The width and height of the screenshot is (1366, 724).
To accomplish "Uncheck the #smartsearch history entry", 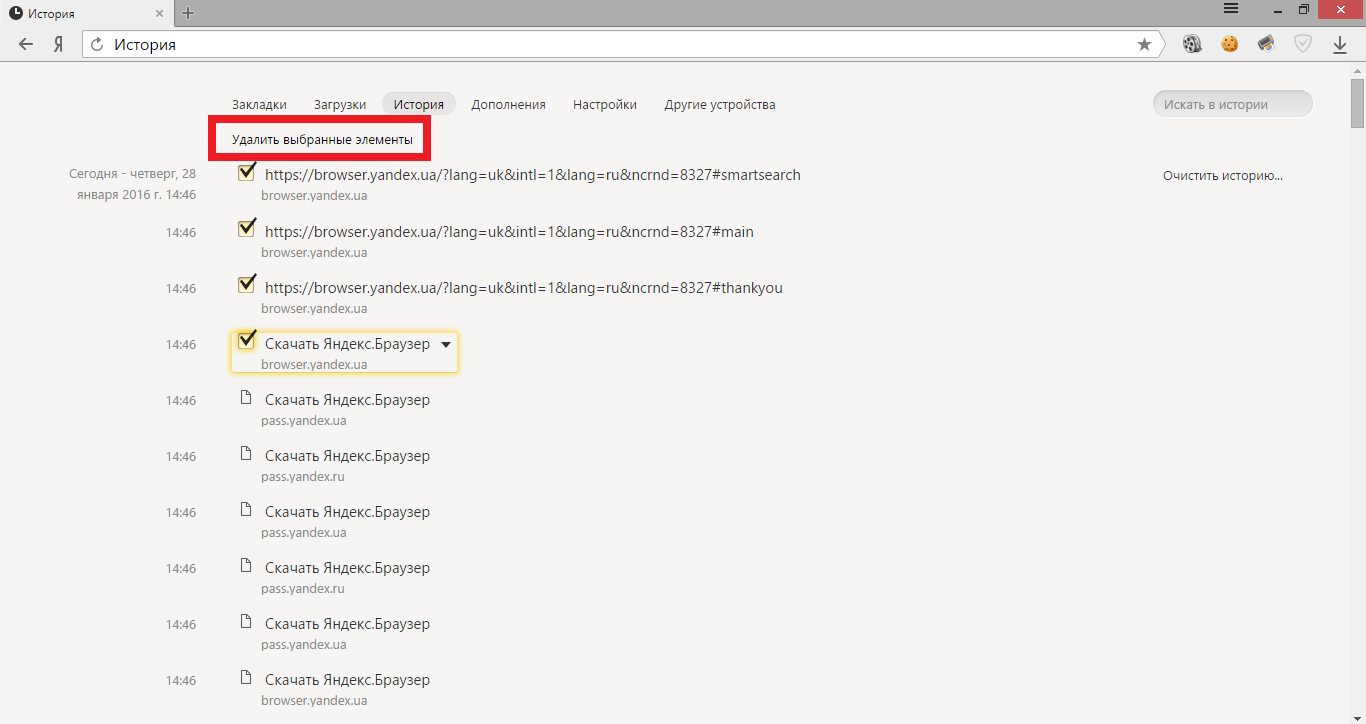I will [x=246, y=173].
